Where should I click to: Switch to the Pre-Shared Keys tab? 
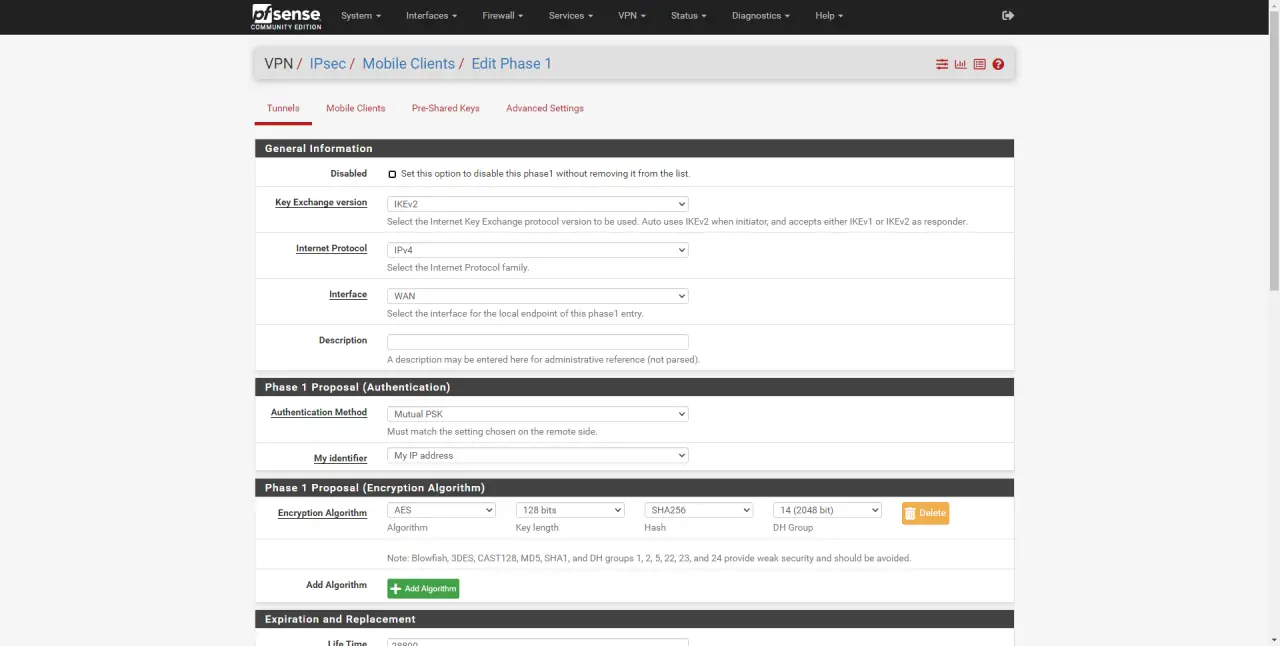(x=445, y=108)
